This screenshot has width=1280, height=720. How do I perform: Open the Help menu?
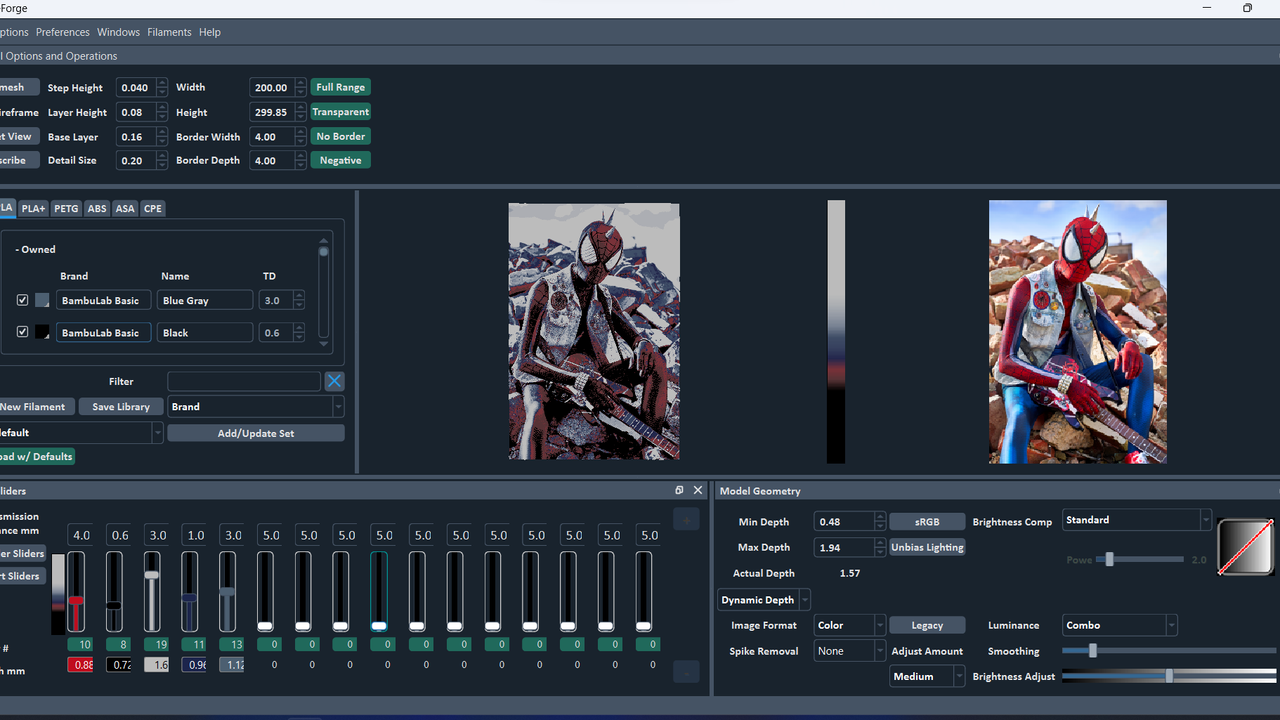coord(209,32)
